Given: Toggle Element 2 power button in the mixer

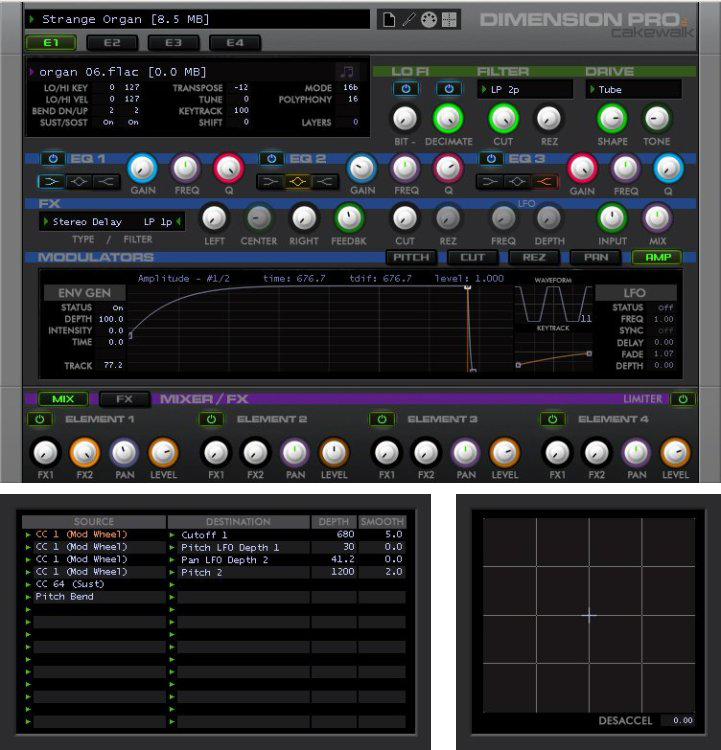Looking at the screenshot, I should pos(211,419).
